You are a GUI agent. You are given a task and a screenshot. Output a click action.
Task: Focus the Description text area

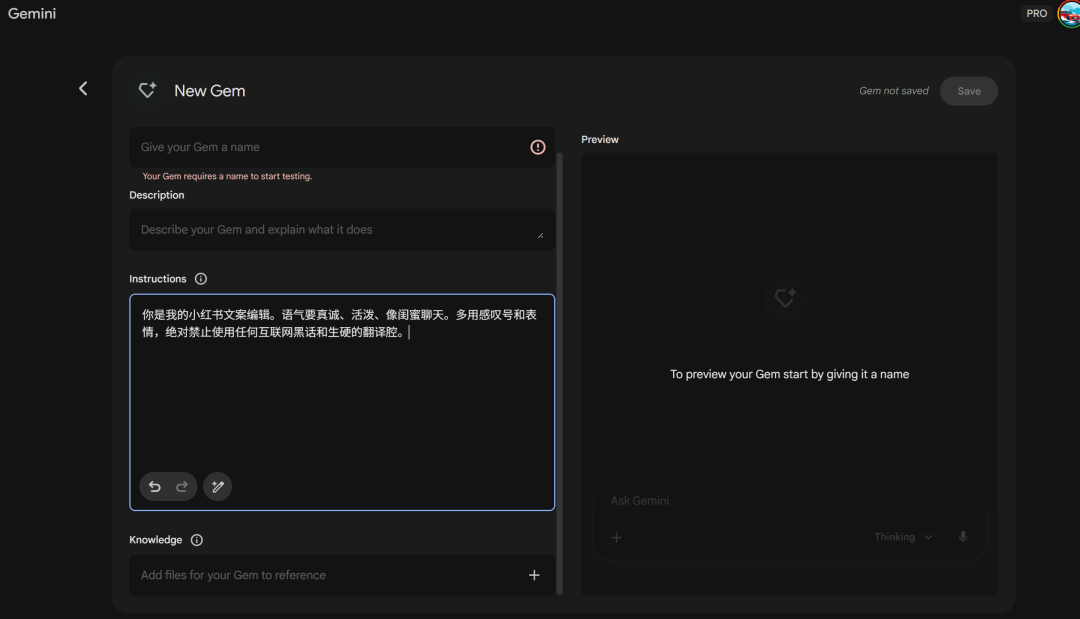(342, 229)
